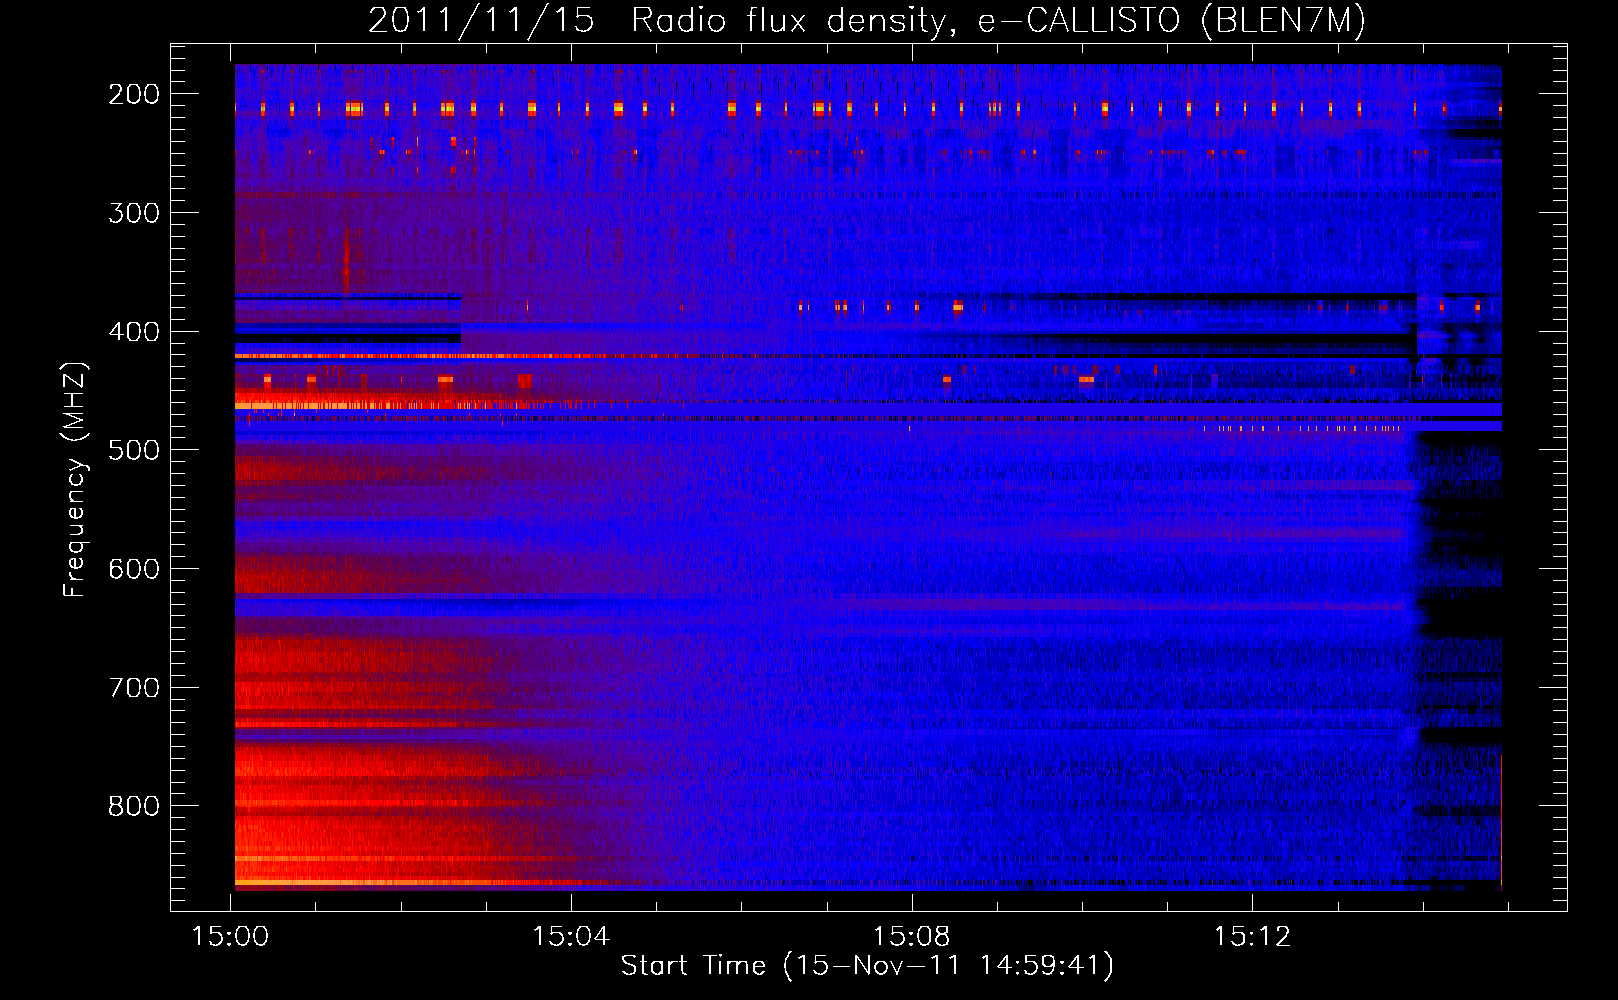Click the 200 frequency tick label
The height and width of the screenshot is (1000, 1618).
(134, 94)
